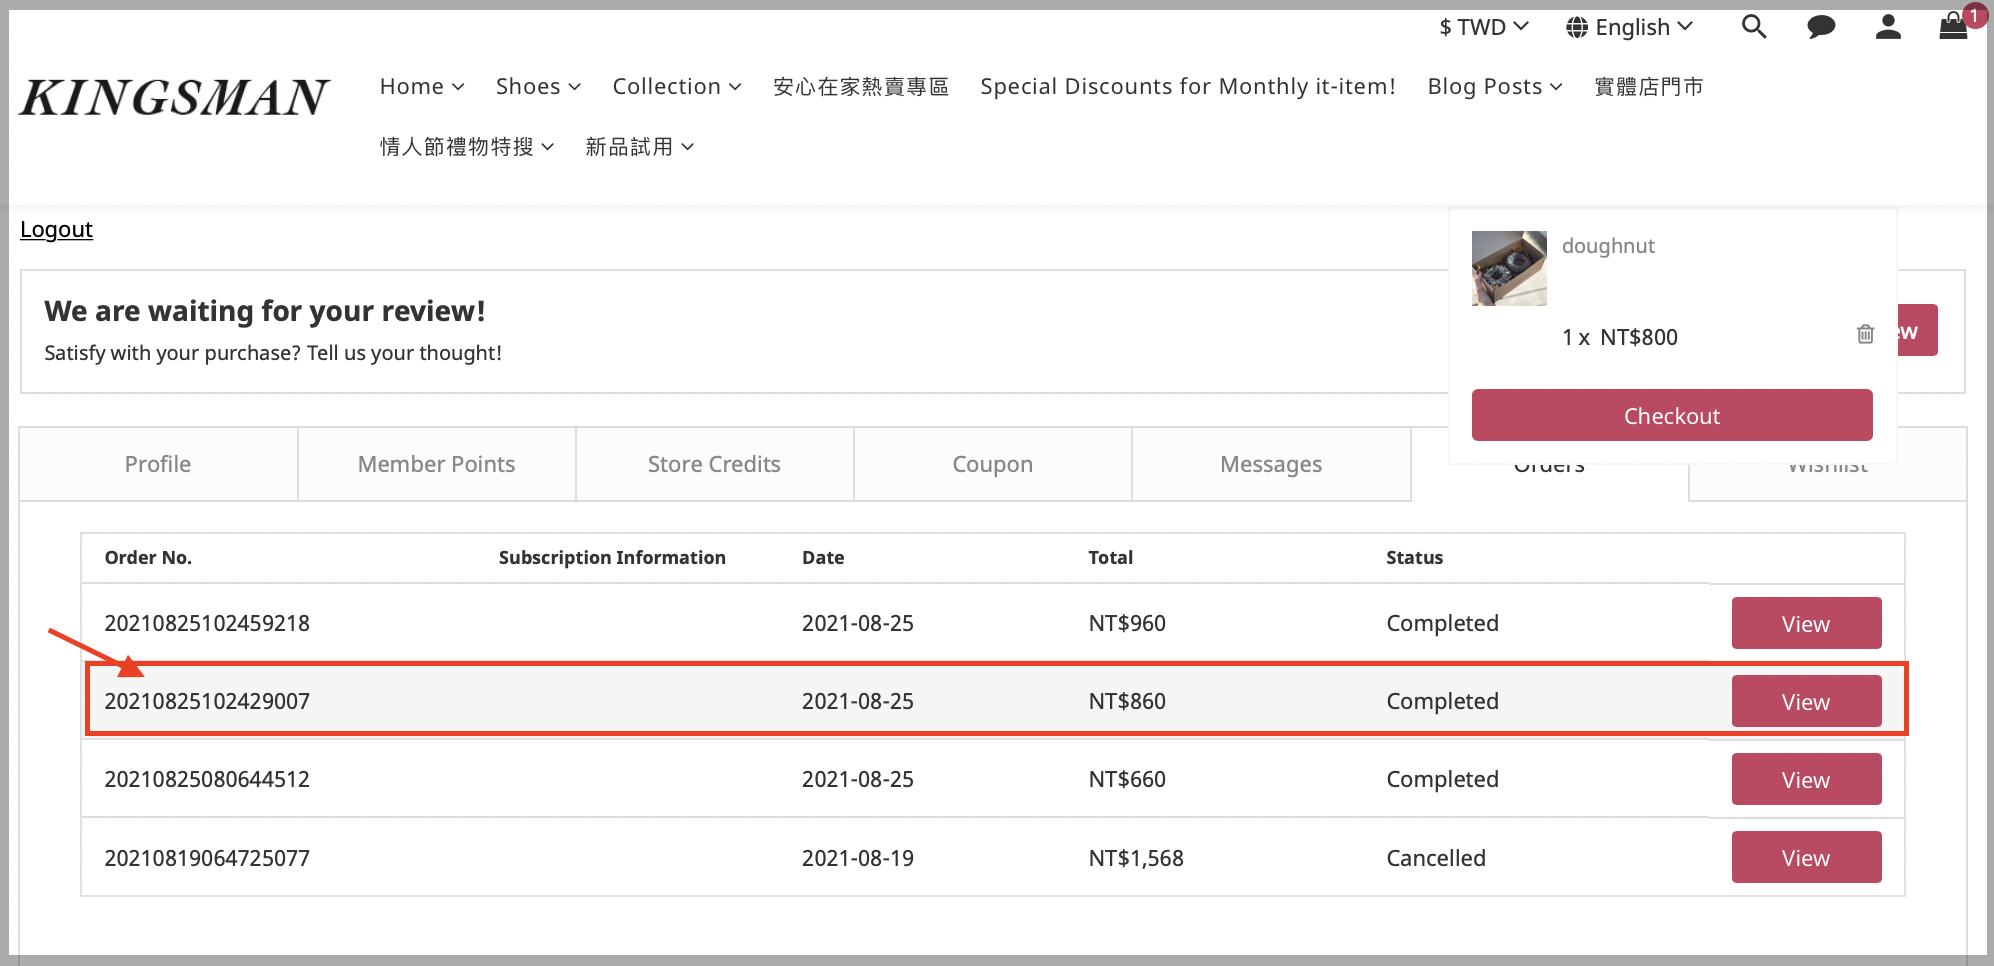Viewport: 1994px width, 966px height.
Task: Click 'We are waiting for your review!' heading
Action: coord(265,311)
